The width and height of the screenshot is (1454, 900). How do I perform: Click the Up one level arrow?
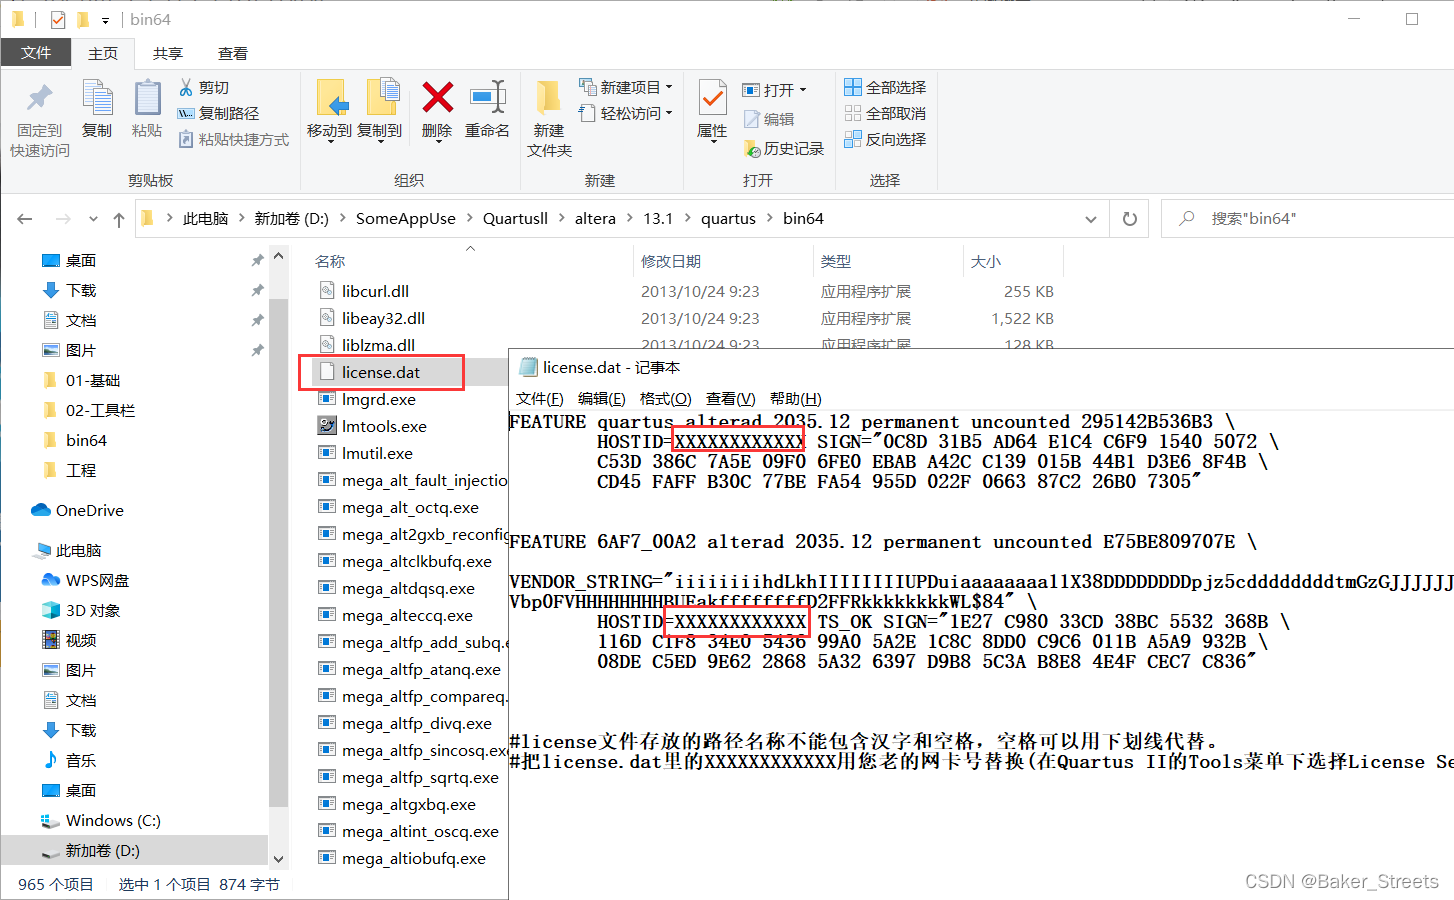pyautogui.click(x=118, y=219)
